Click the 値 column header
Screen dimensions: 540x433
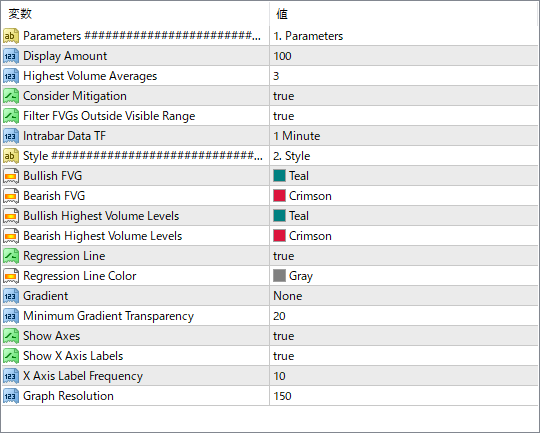click(x=404, y=14)
